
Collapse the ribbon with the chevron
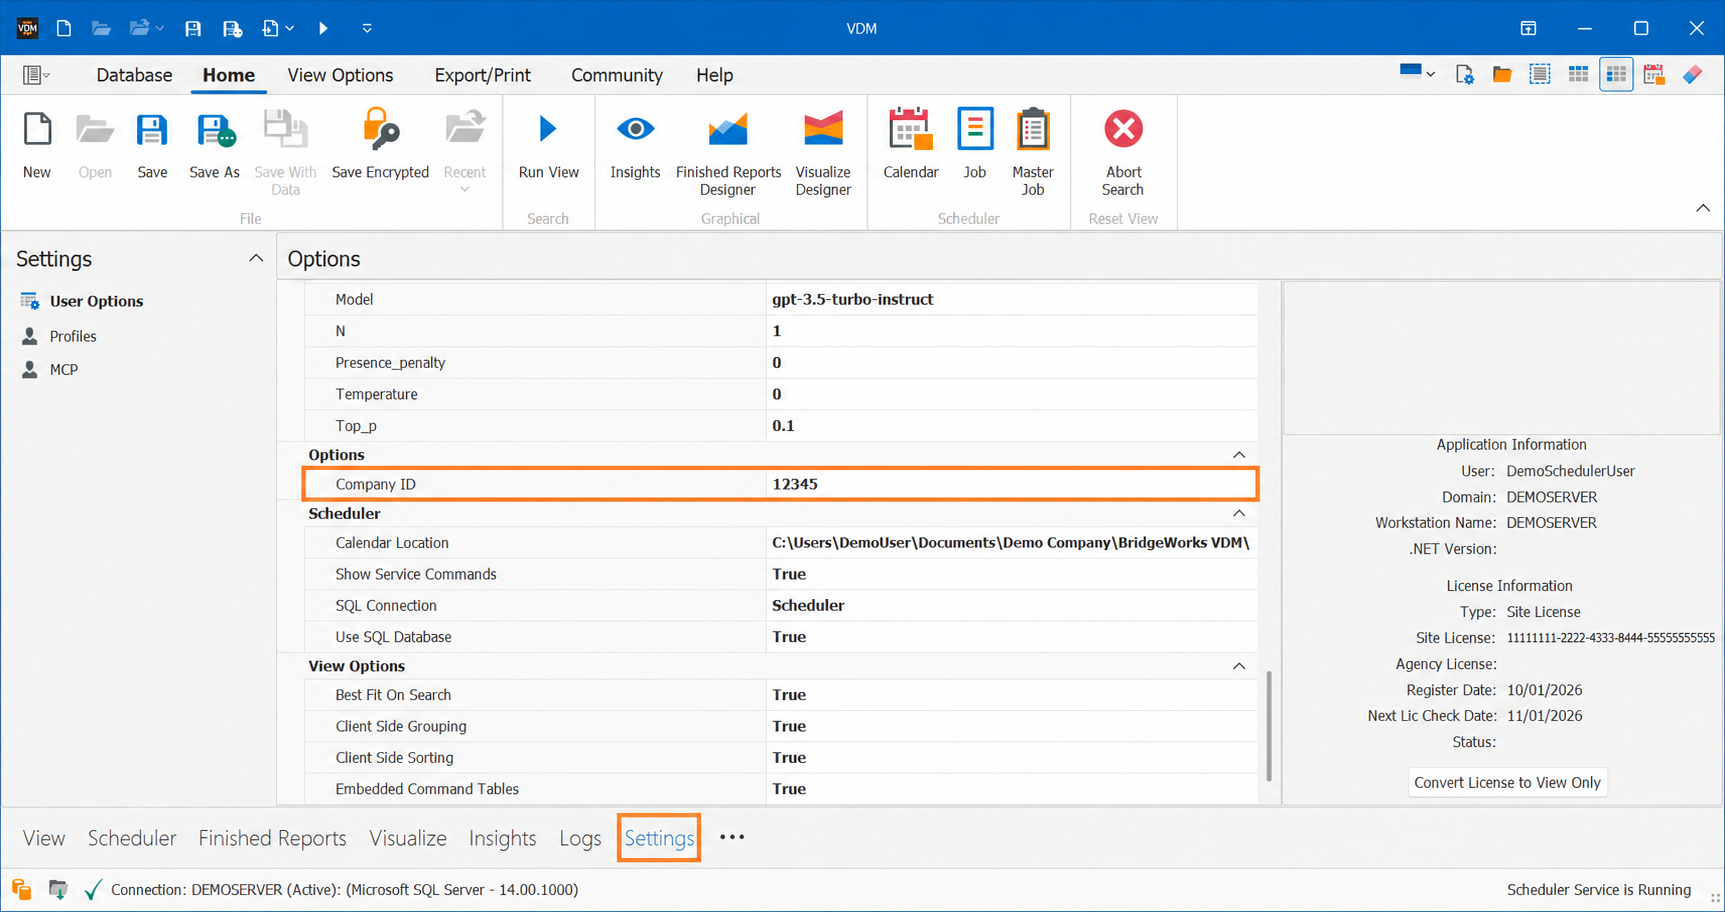coord(1703,208)
